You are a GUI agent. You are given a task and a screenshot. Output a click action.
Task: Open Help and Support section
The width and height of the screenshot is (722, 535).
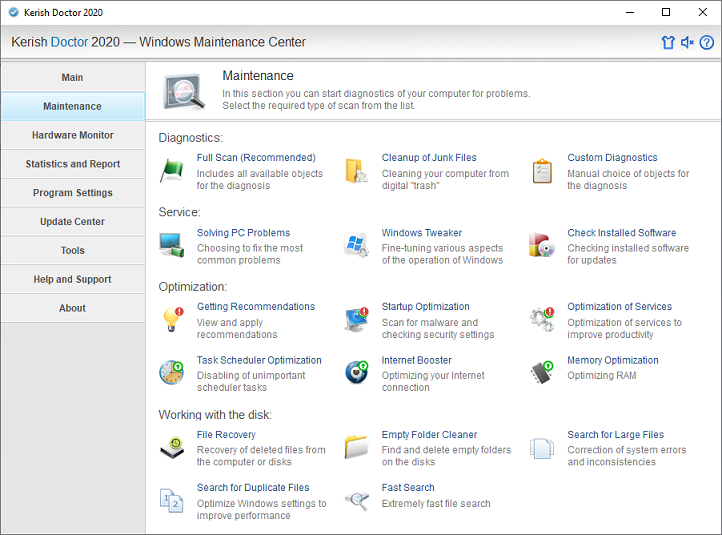(72, 279)
